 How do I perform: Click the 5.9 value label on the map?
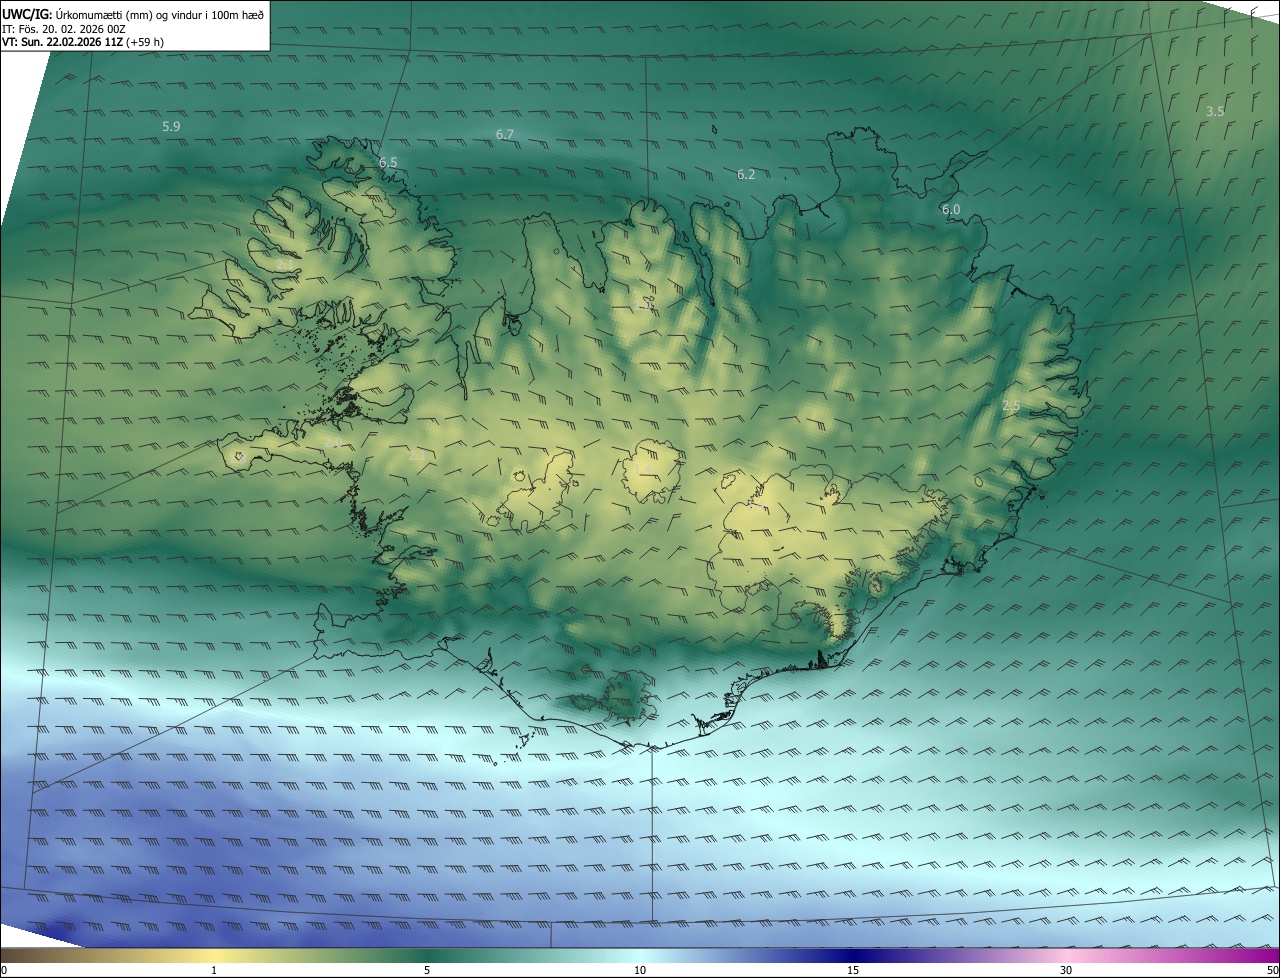[x=171, y=127]
